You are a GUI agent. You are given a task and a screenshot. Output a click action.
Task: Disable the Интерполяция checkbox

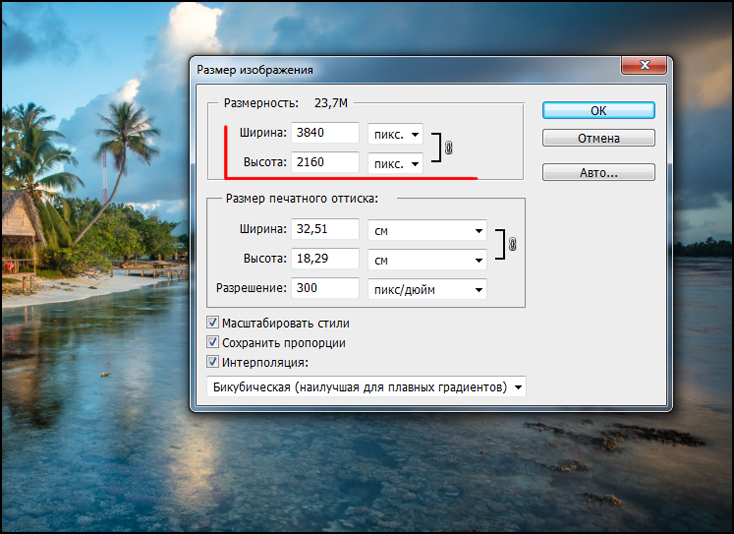(213, 362)
